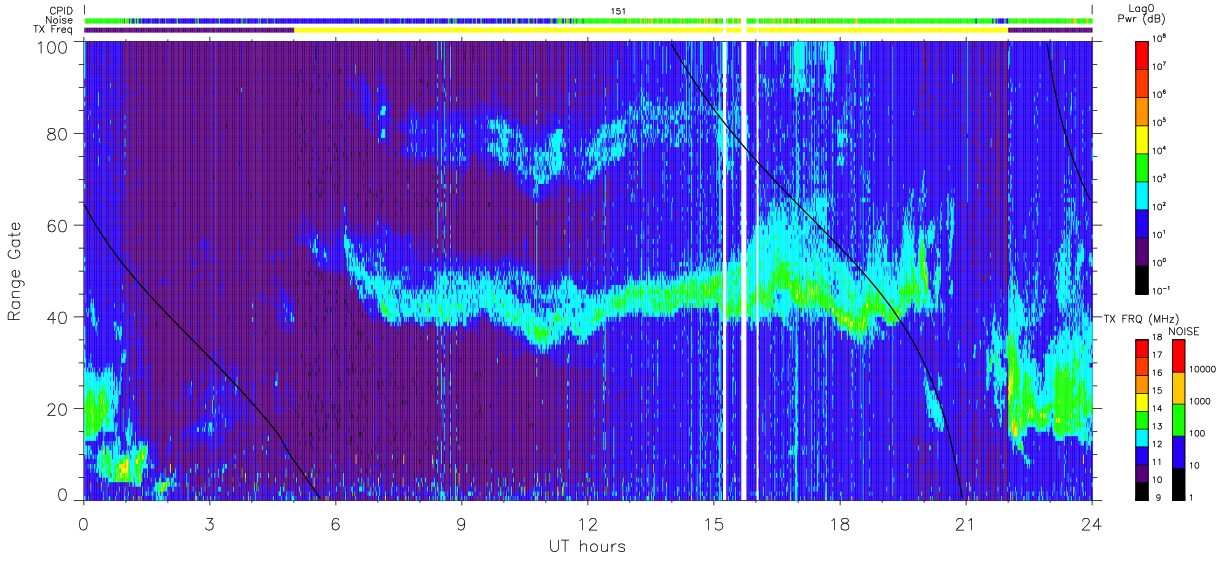Click the Range Gate tick label '40'

pyautogui.click(x=60, y=317)
